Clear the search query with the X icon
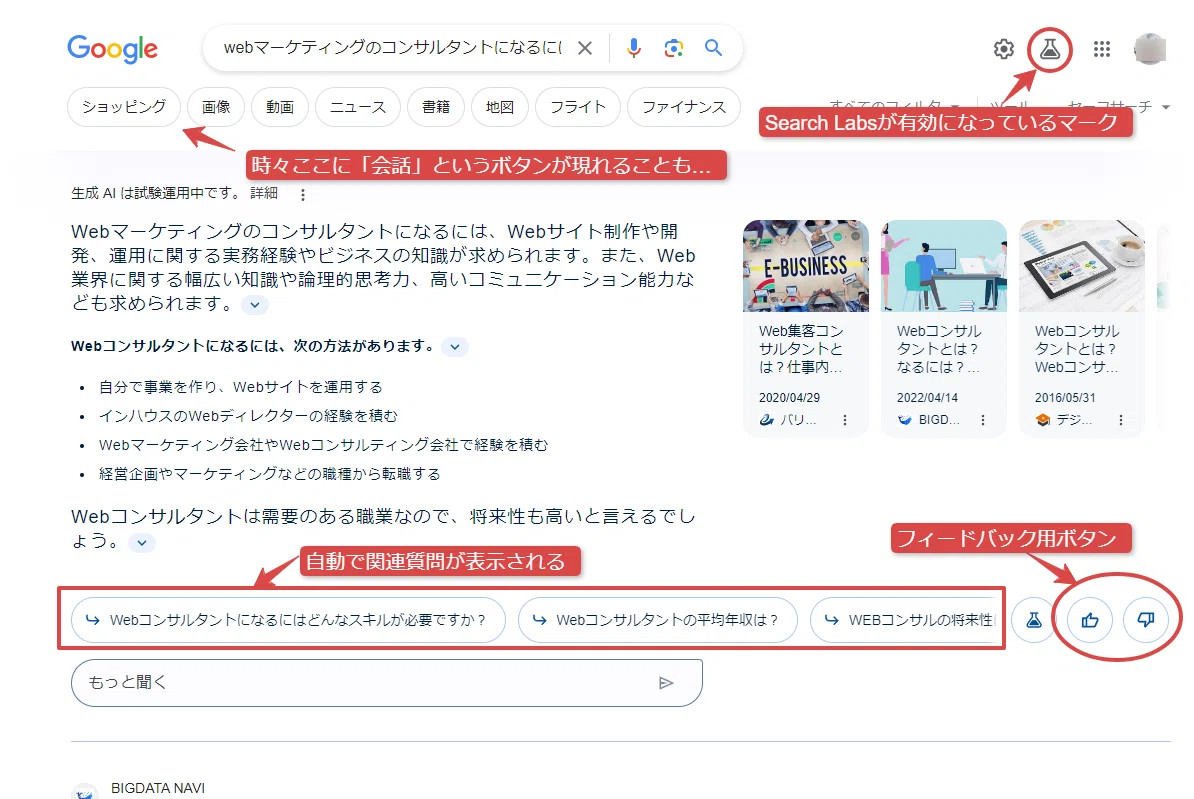 (585, 48)
